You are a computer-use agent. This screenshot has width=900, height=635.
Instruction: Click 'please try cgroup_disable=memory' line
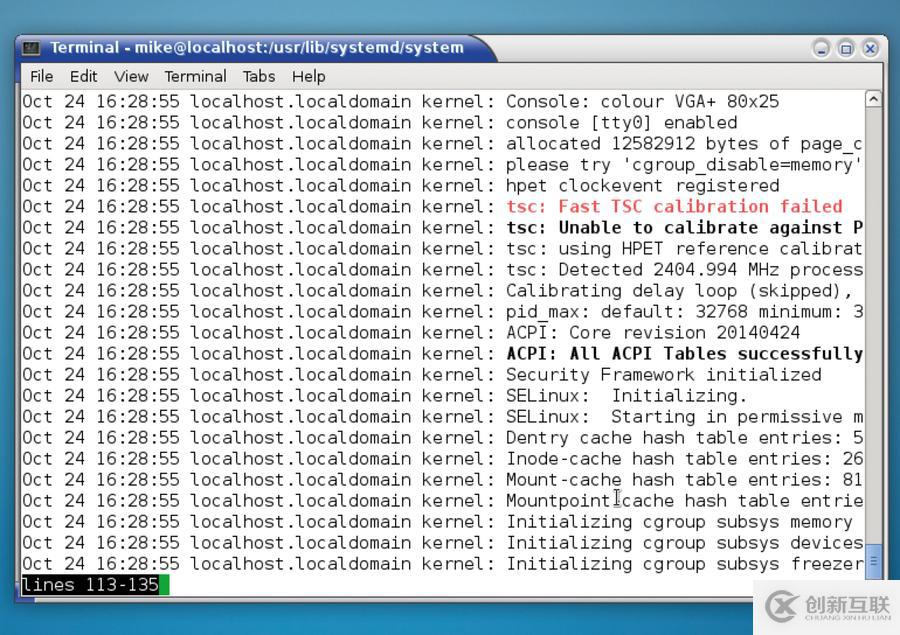tap(443, 165)
